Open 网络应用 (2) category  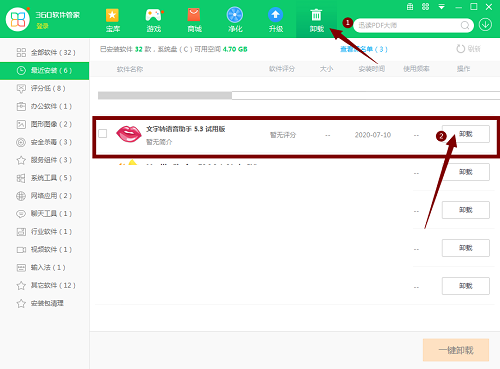[x=44, y=196]
